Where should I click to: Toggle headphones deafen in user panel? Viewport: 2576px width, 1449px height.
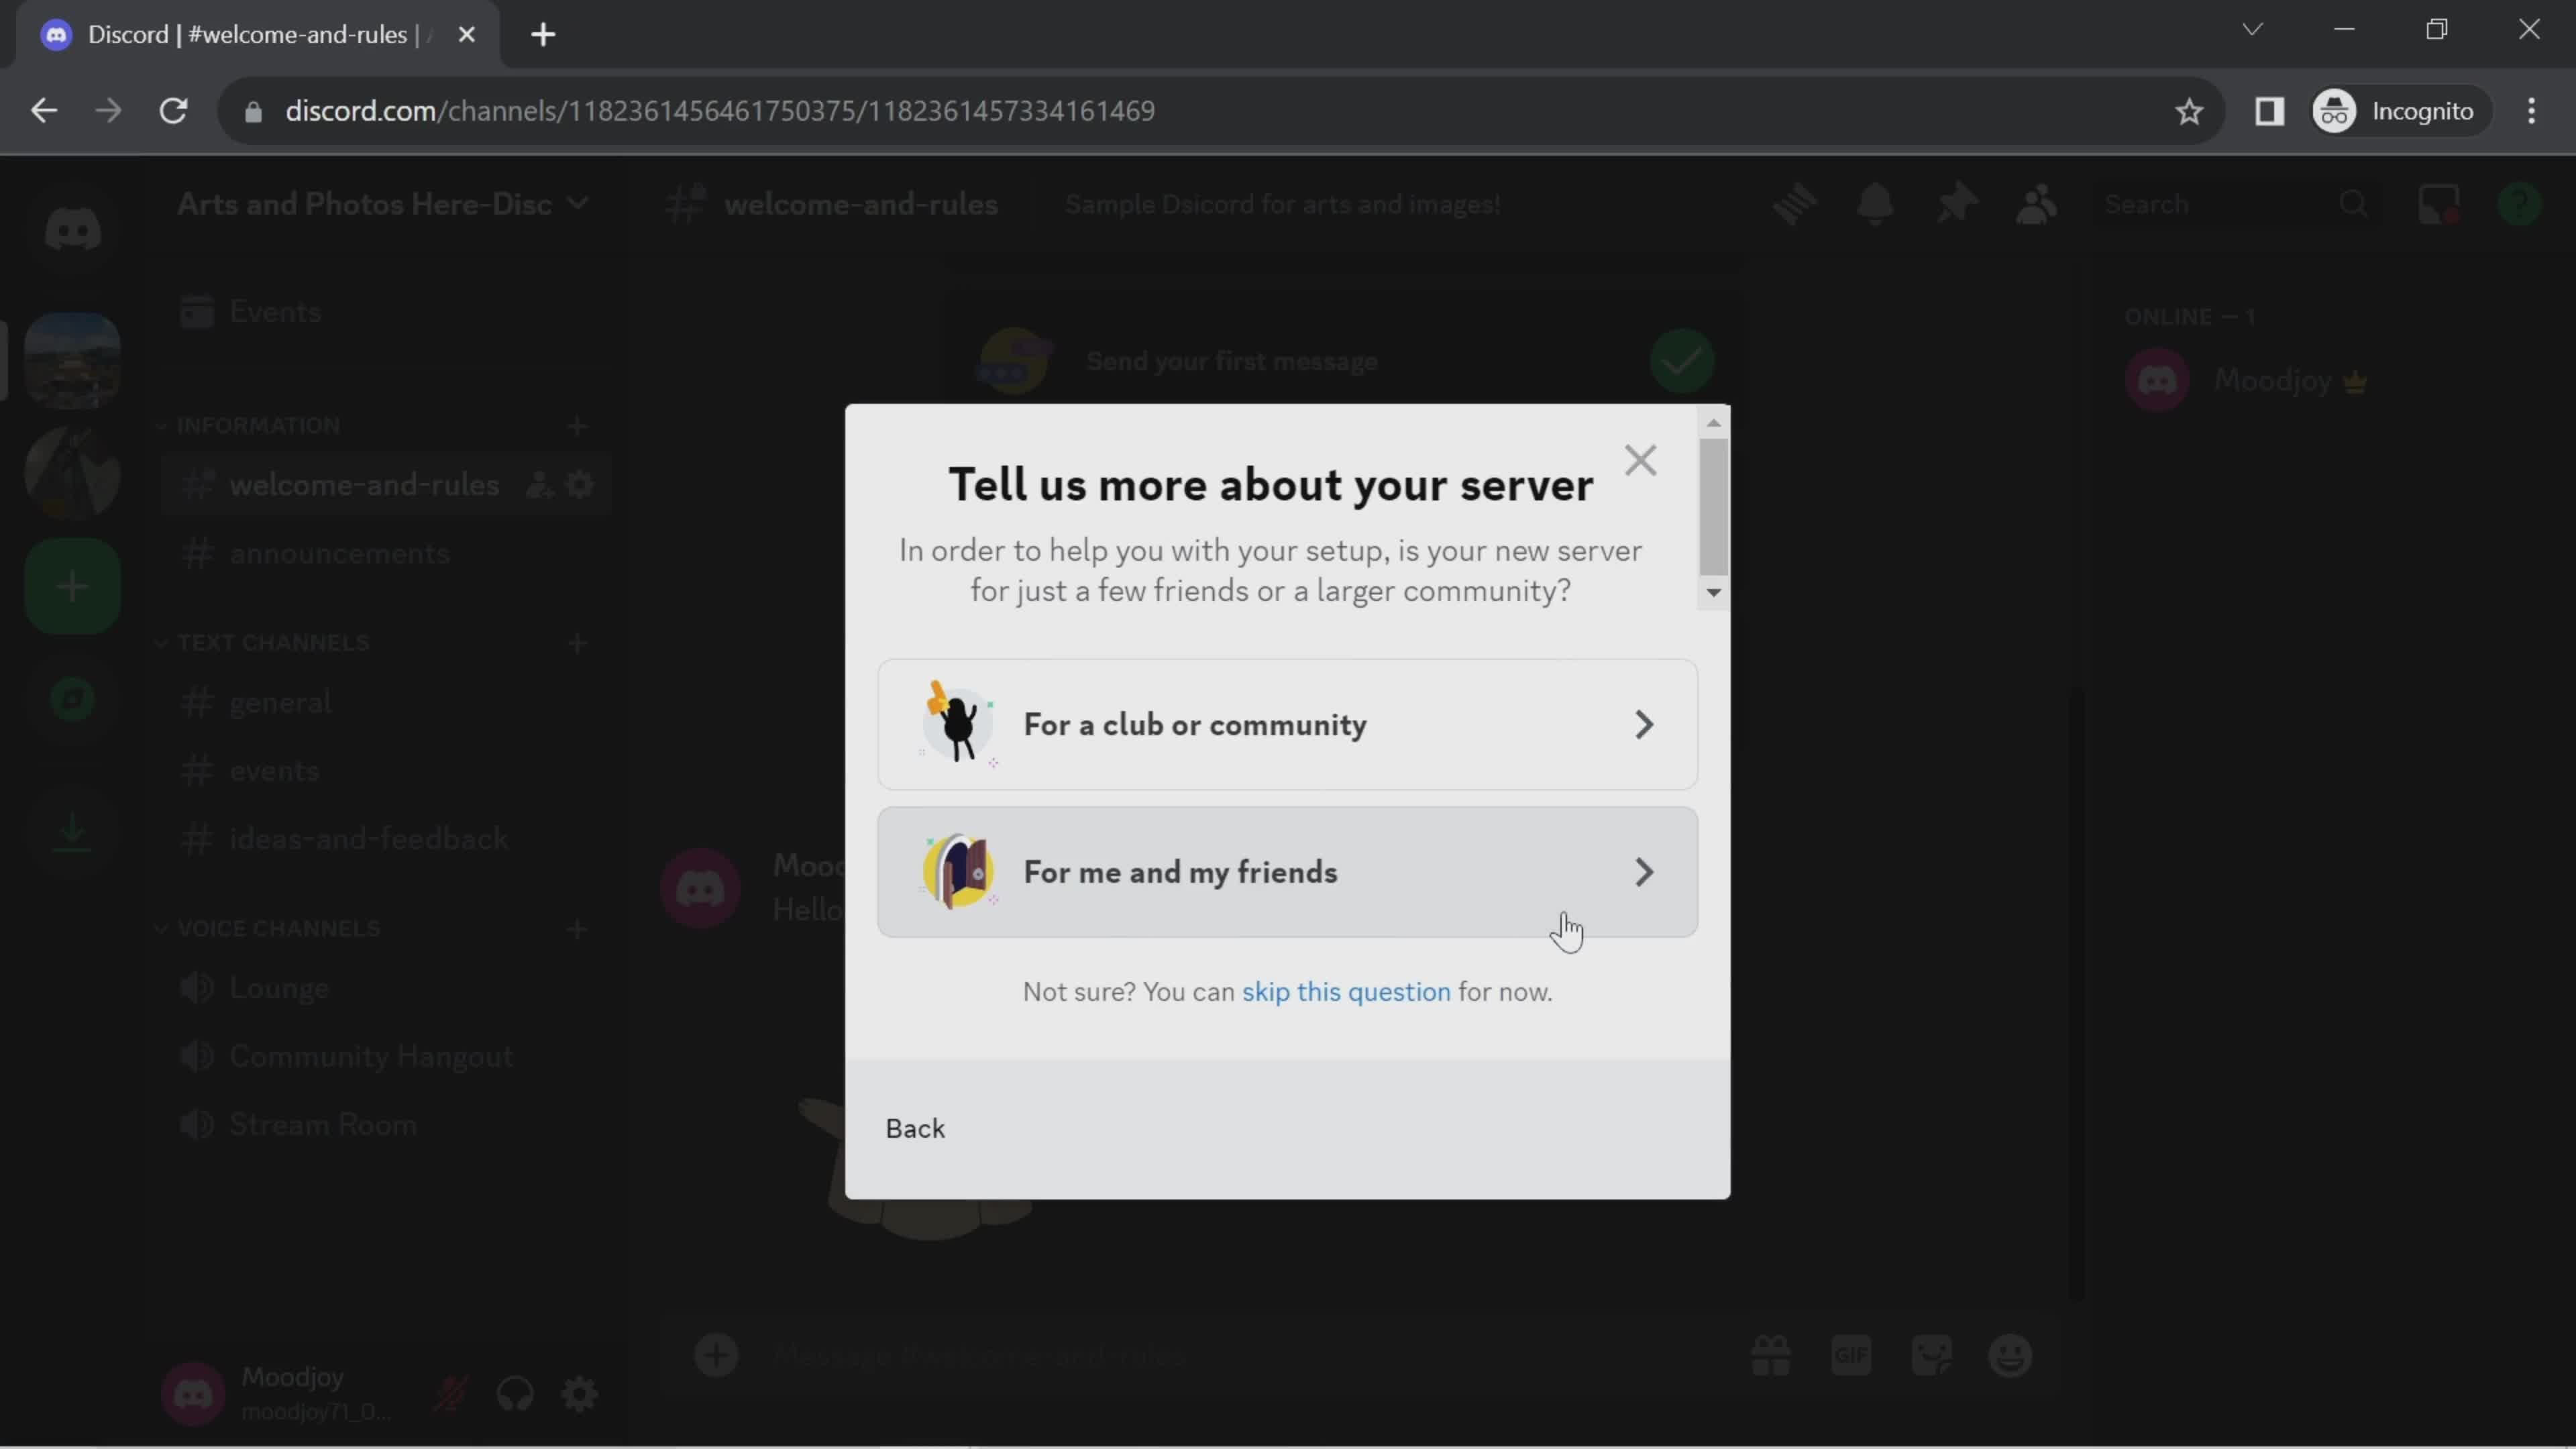point(515,1394)
